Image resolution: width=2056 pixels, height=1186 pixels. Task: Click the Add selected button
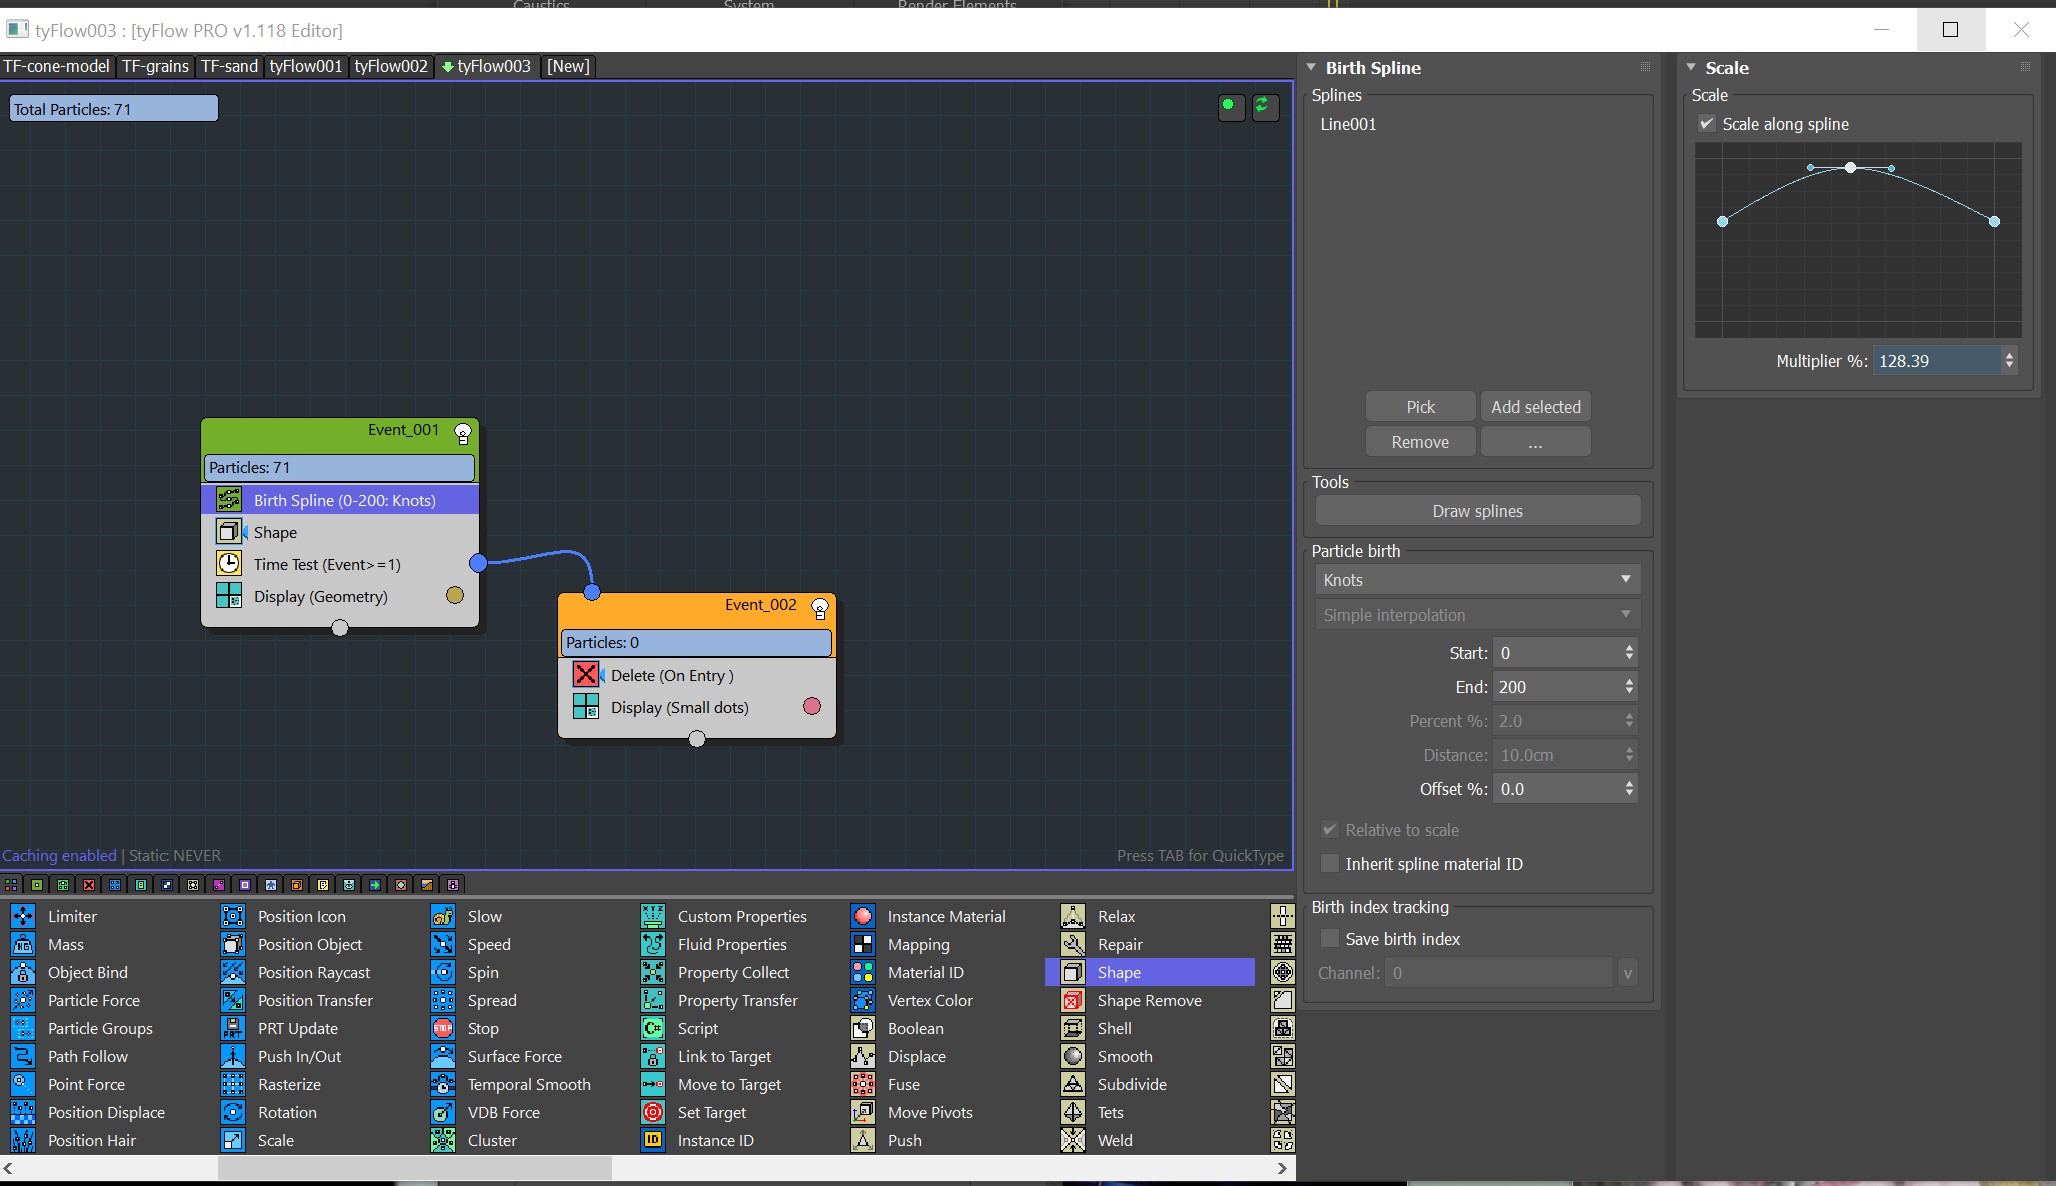point(1536,407)
